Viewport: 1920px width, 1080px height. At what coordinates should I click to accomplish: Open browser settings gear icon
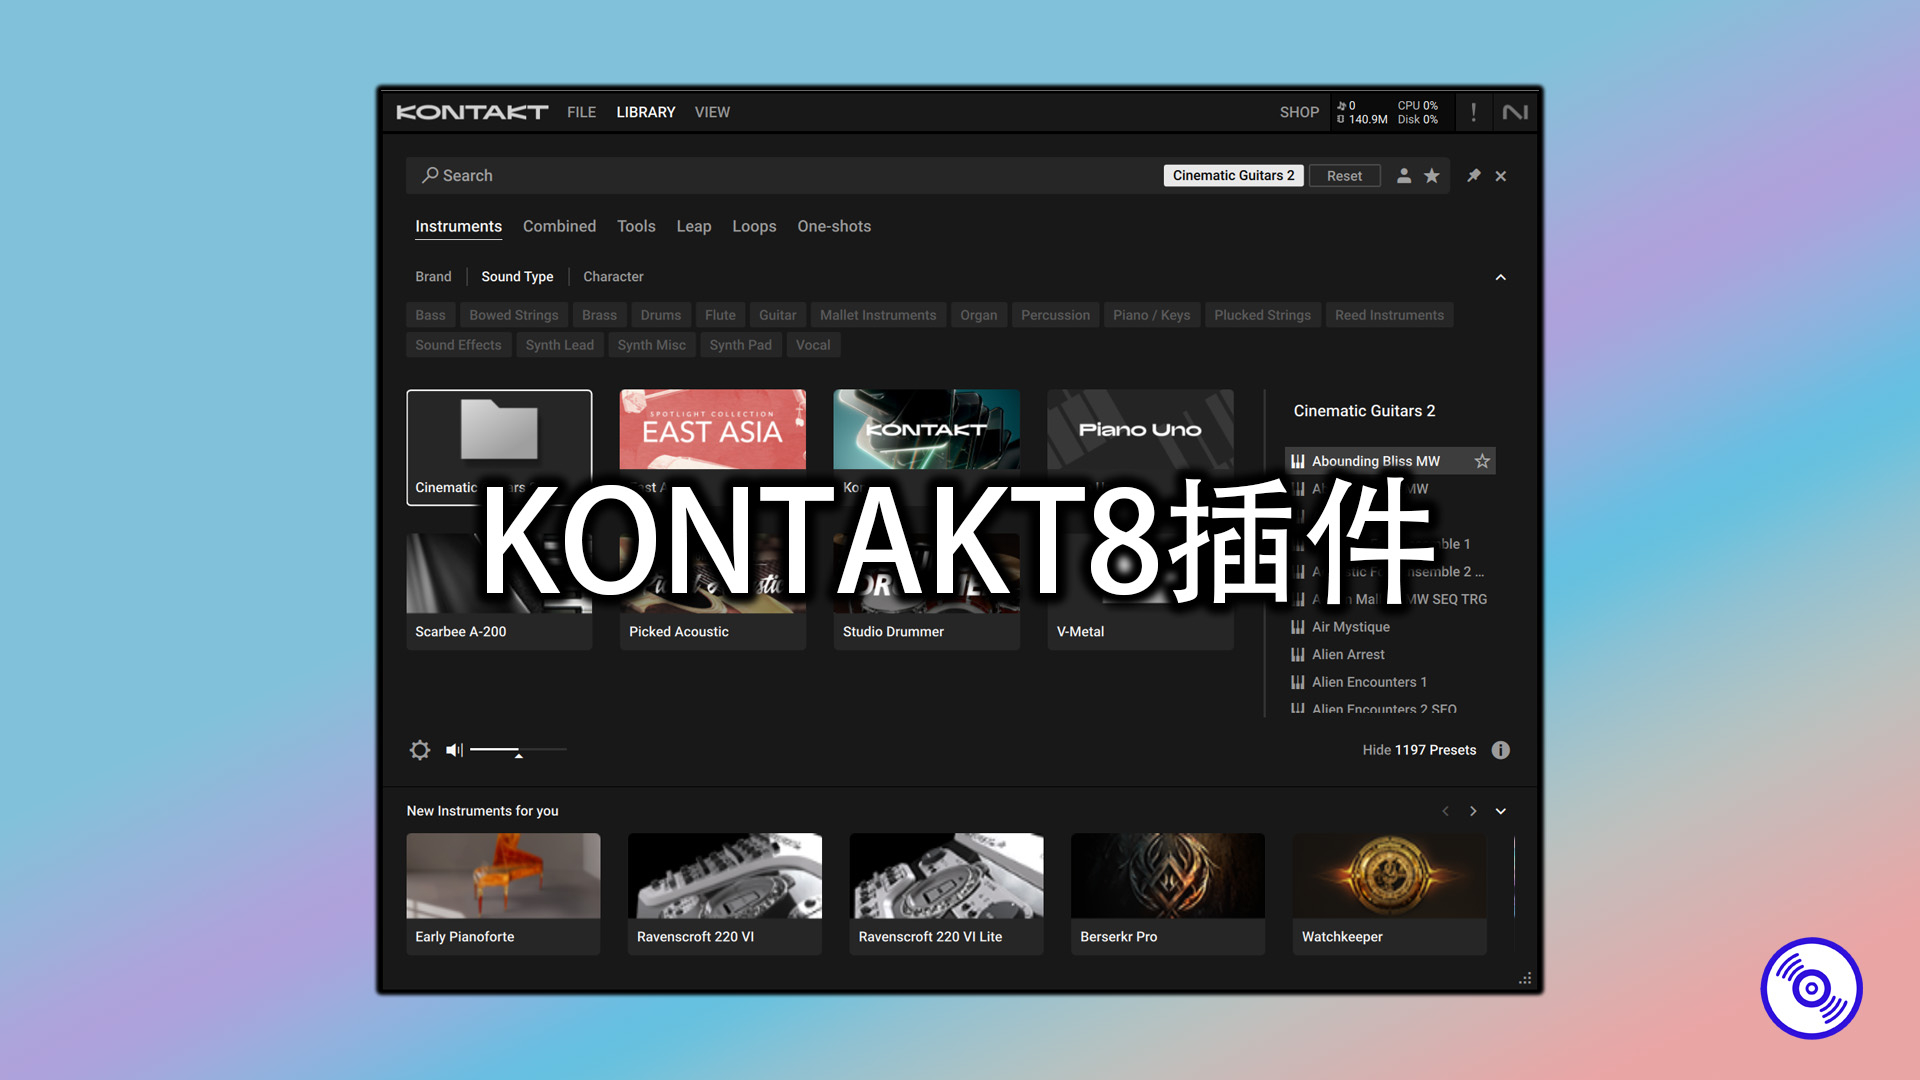click(420, 750)
